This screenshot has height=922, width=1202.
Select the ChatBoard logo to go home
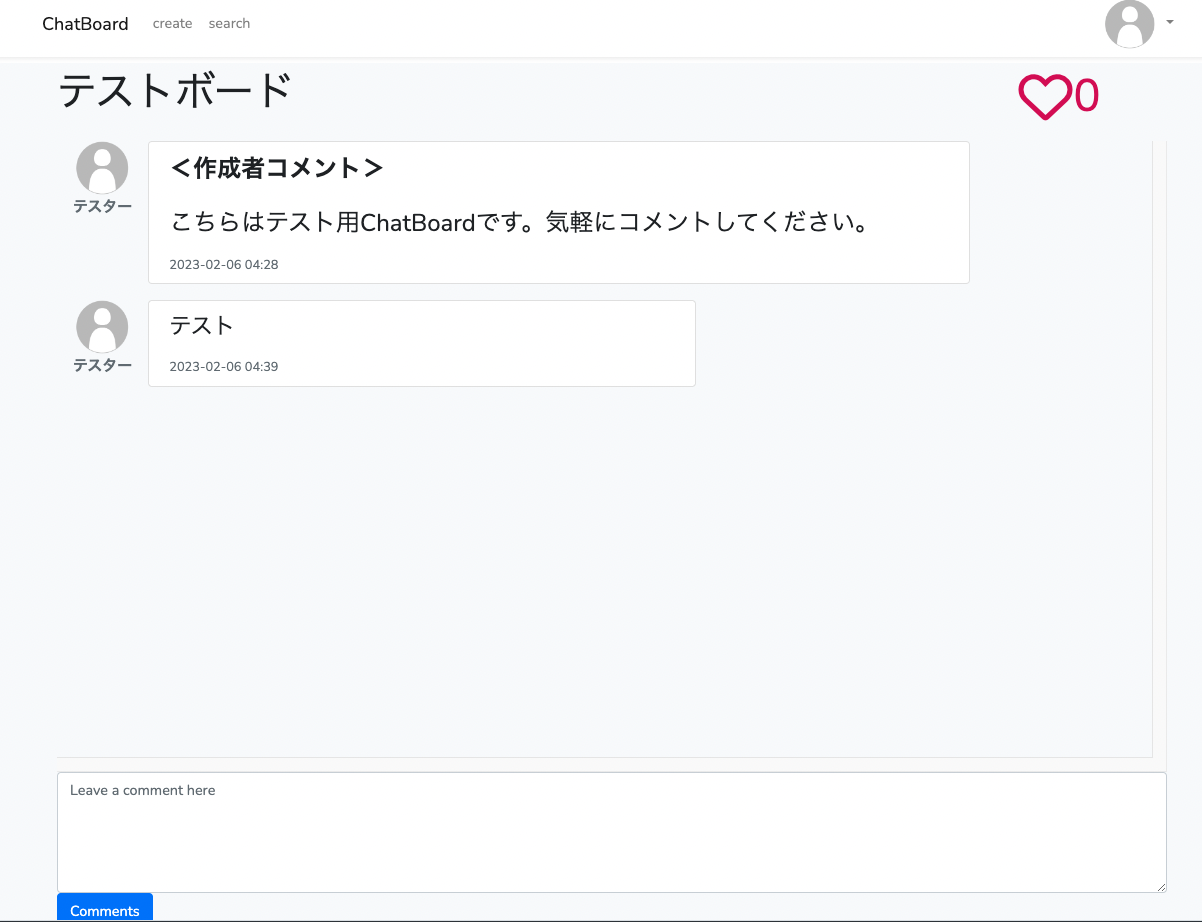click(85, 23)
